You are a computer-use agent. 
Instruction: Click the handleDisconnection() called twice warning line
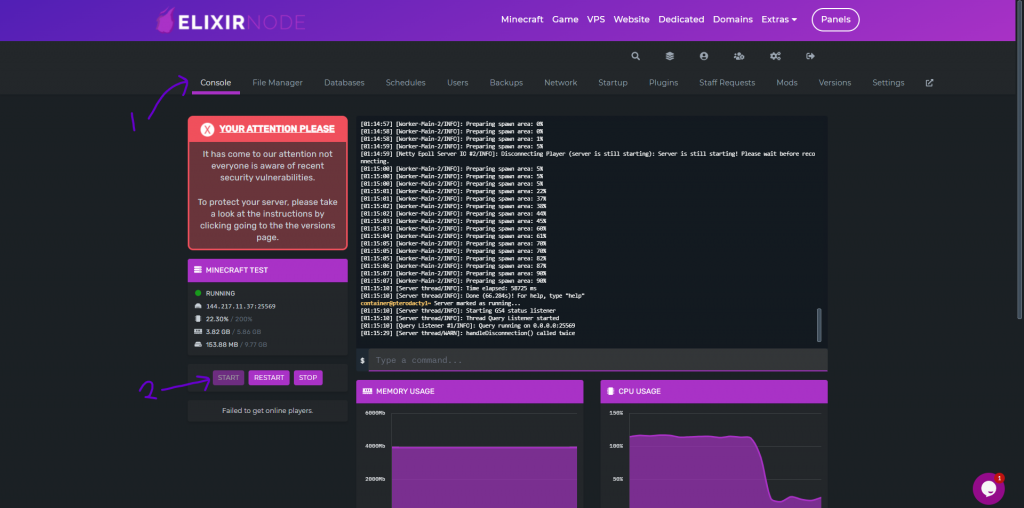pyautogui.click(x=468, y=334)
